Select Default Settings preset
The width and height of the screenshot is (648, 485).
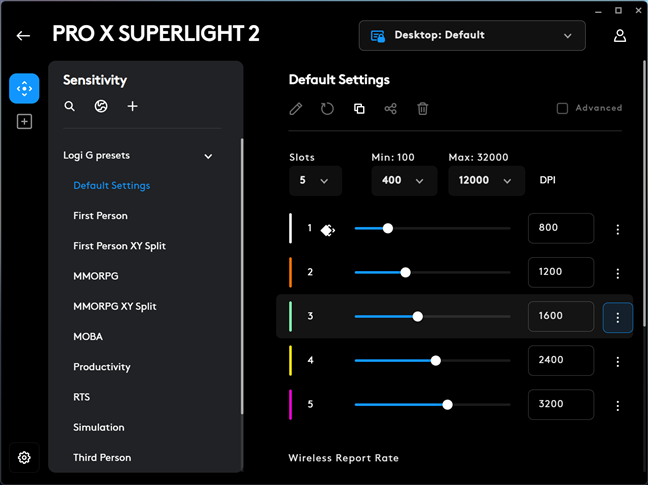pos(112,185)
